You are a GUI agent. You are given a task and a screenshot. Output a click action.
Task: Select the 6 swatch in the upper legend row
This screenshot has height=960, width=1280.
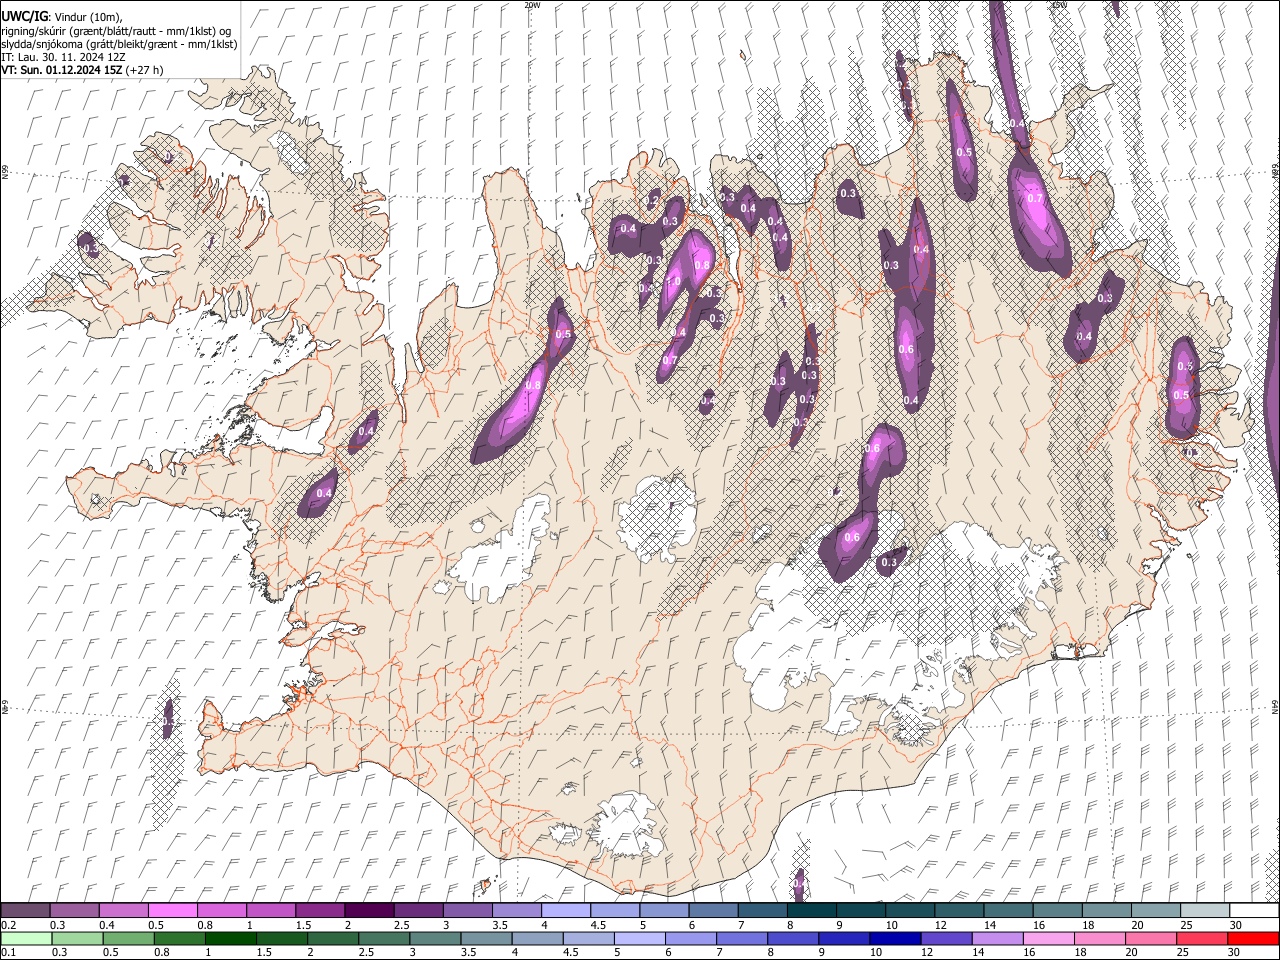pyautogui.click(x=713, y=911)
